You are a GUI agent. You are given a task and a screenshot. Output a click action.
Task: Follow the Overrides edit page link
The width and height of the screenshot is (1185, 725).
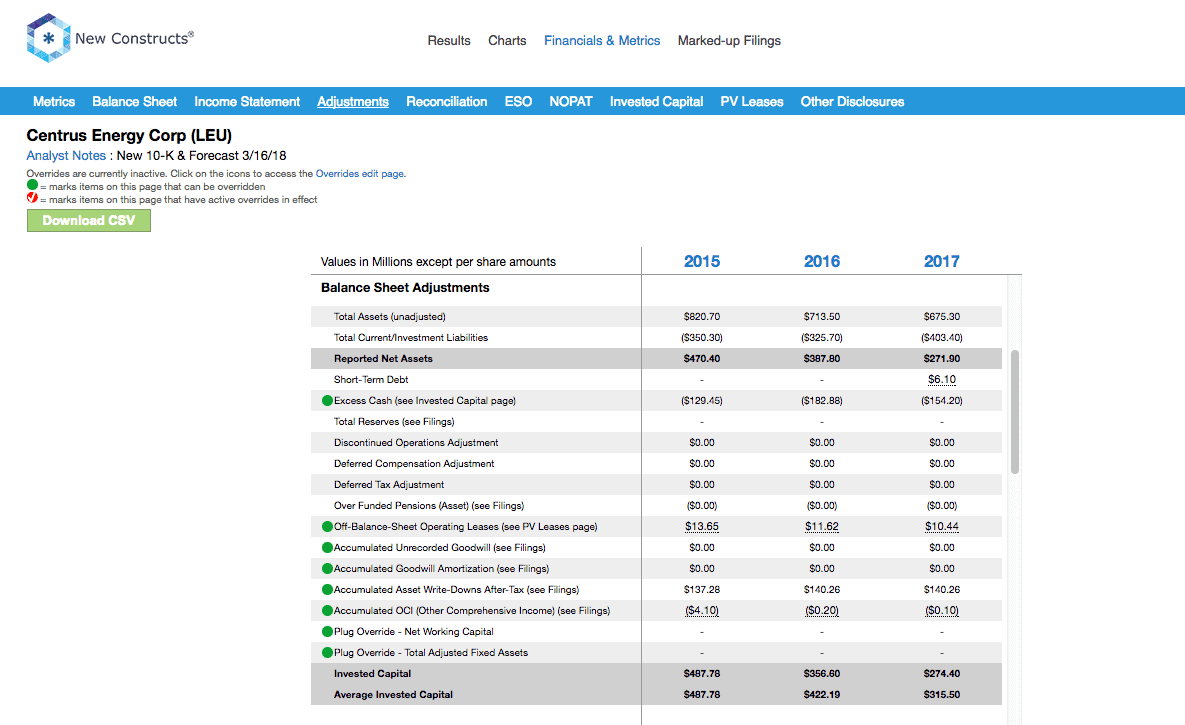click(360, 174)
